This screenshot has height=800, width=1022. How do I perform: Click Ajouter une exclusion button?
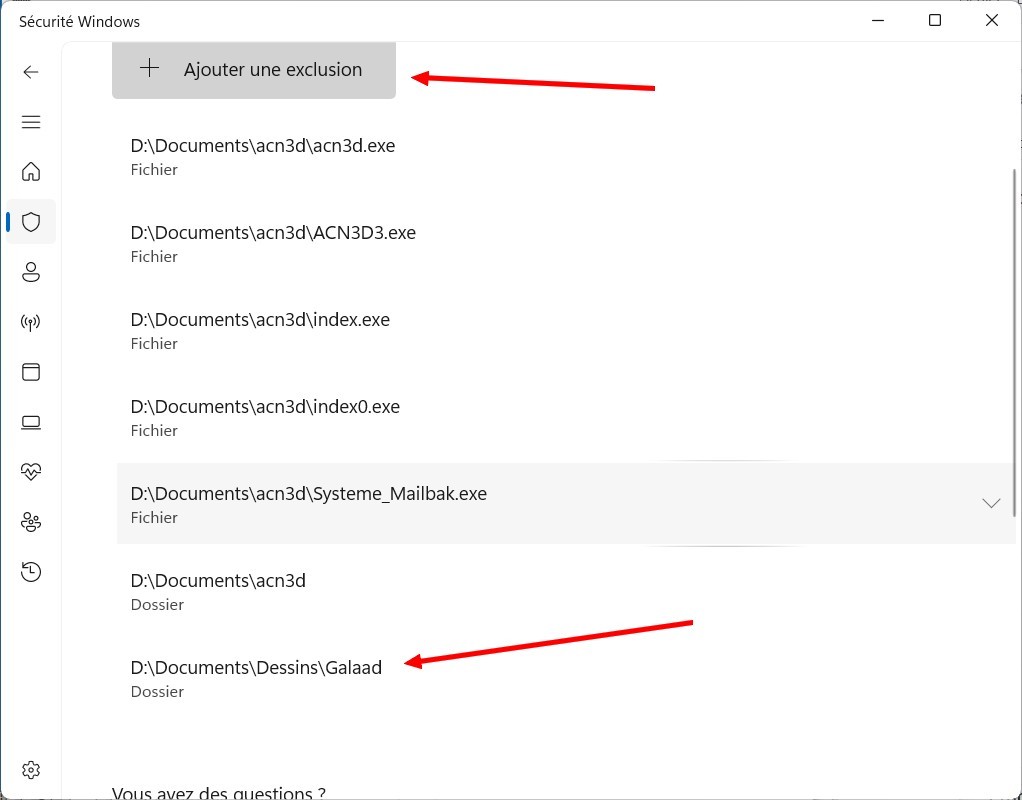point(254,70)
